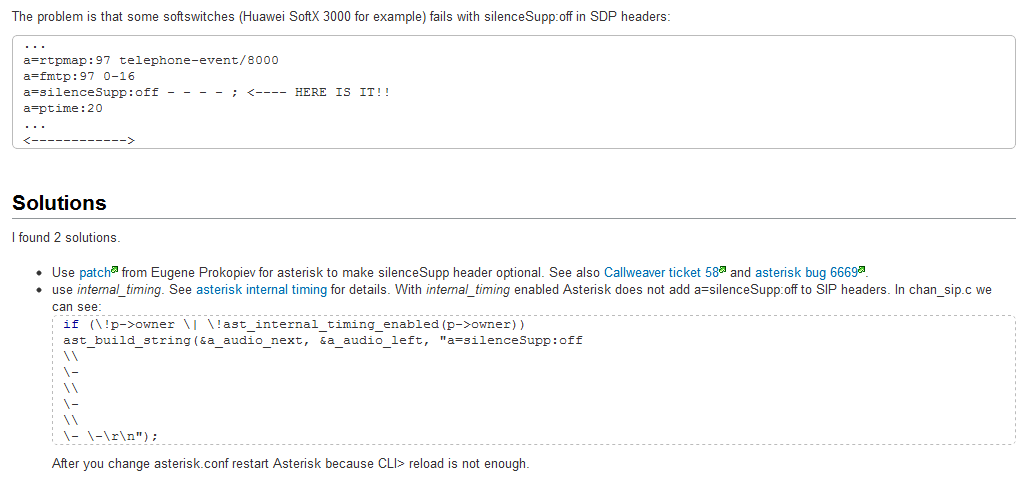Click the Solutions section heading
The width and height of the screenshot is (1025, 491).
point(59,203)
